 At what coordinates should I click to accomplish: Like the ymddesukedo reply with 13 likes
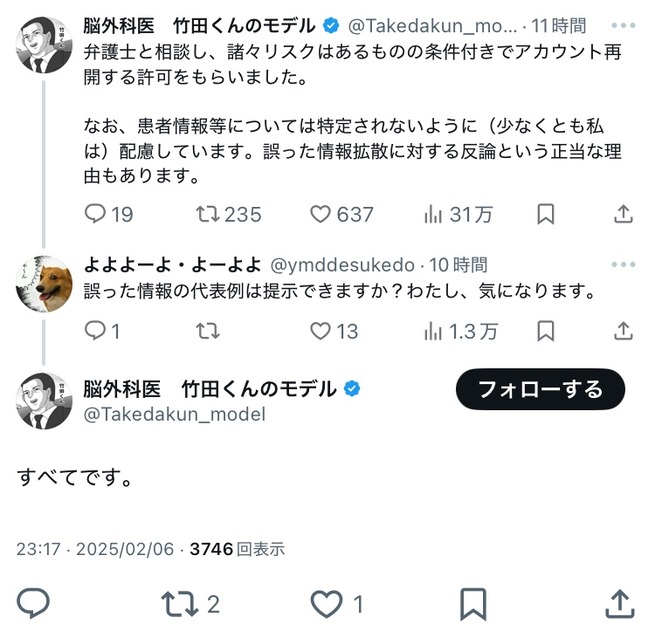[x=334, y=331]
